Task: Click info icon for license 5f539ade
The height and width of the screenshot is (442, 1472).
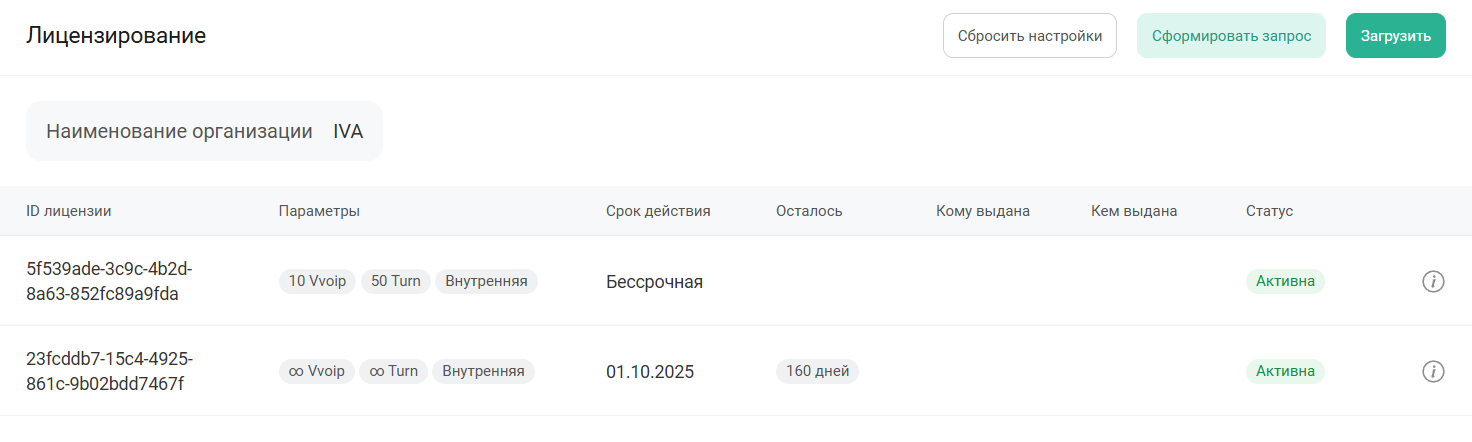Action: pyautogui.click(x=1433, y=282)
